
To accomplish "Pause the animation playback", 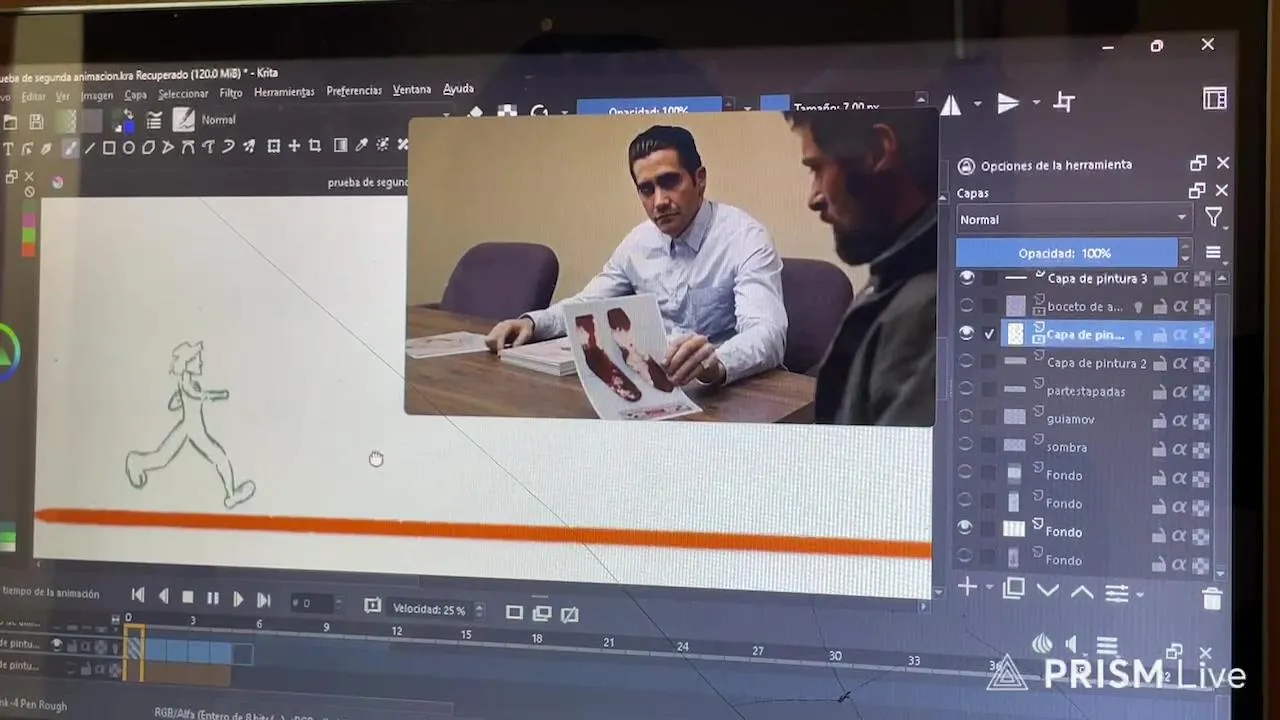I will [x=212, y=598].
